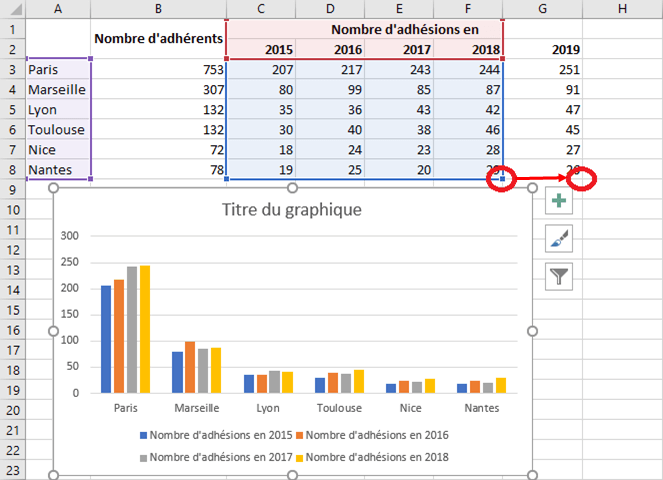The height and width of the screenshot is (480, 663).
Task: Click cell with value 47 in 2019 column
Action: (x=542, y=110)
